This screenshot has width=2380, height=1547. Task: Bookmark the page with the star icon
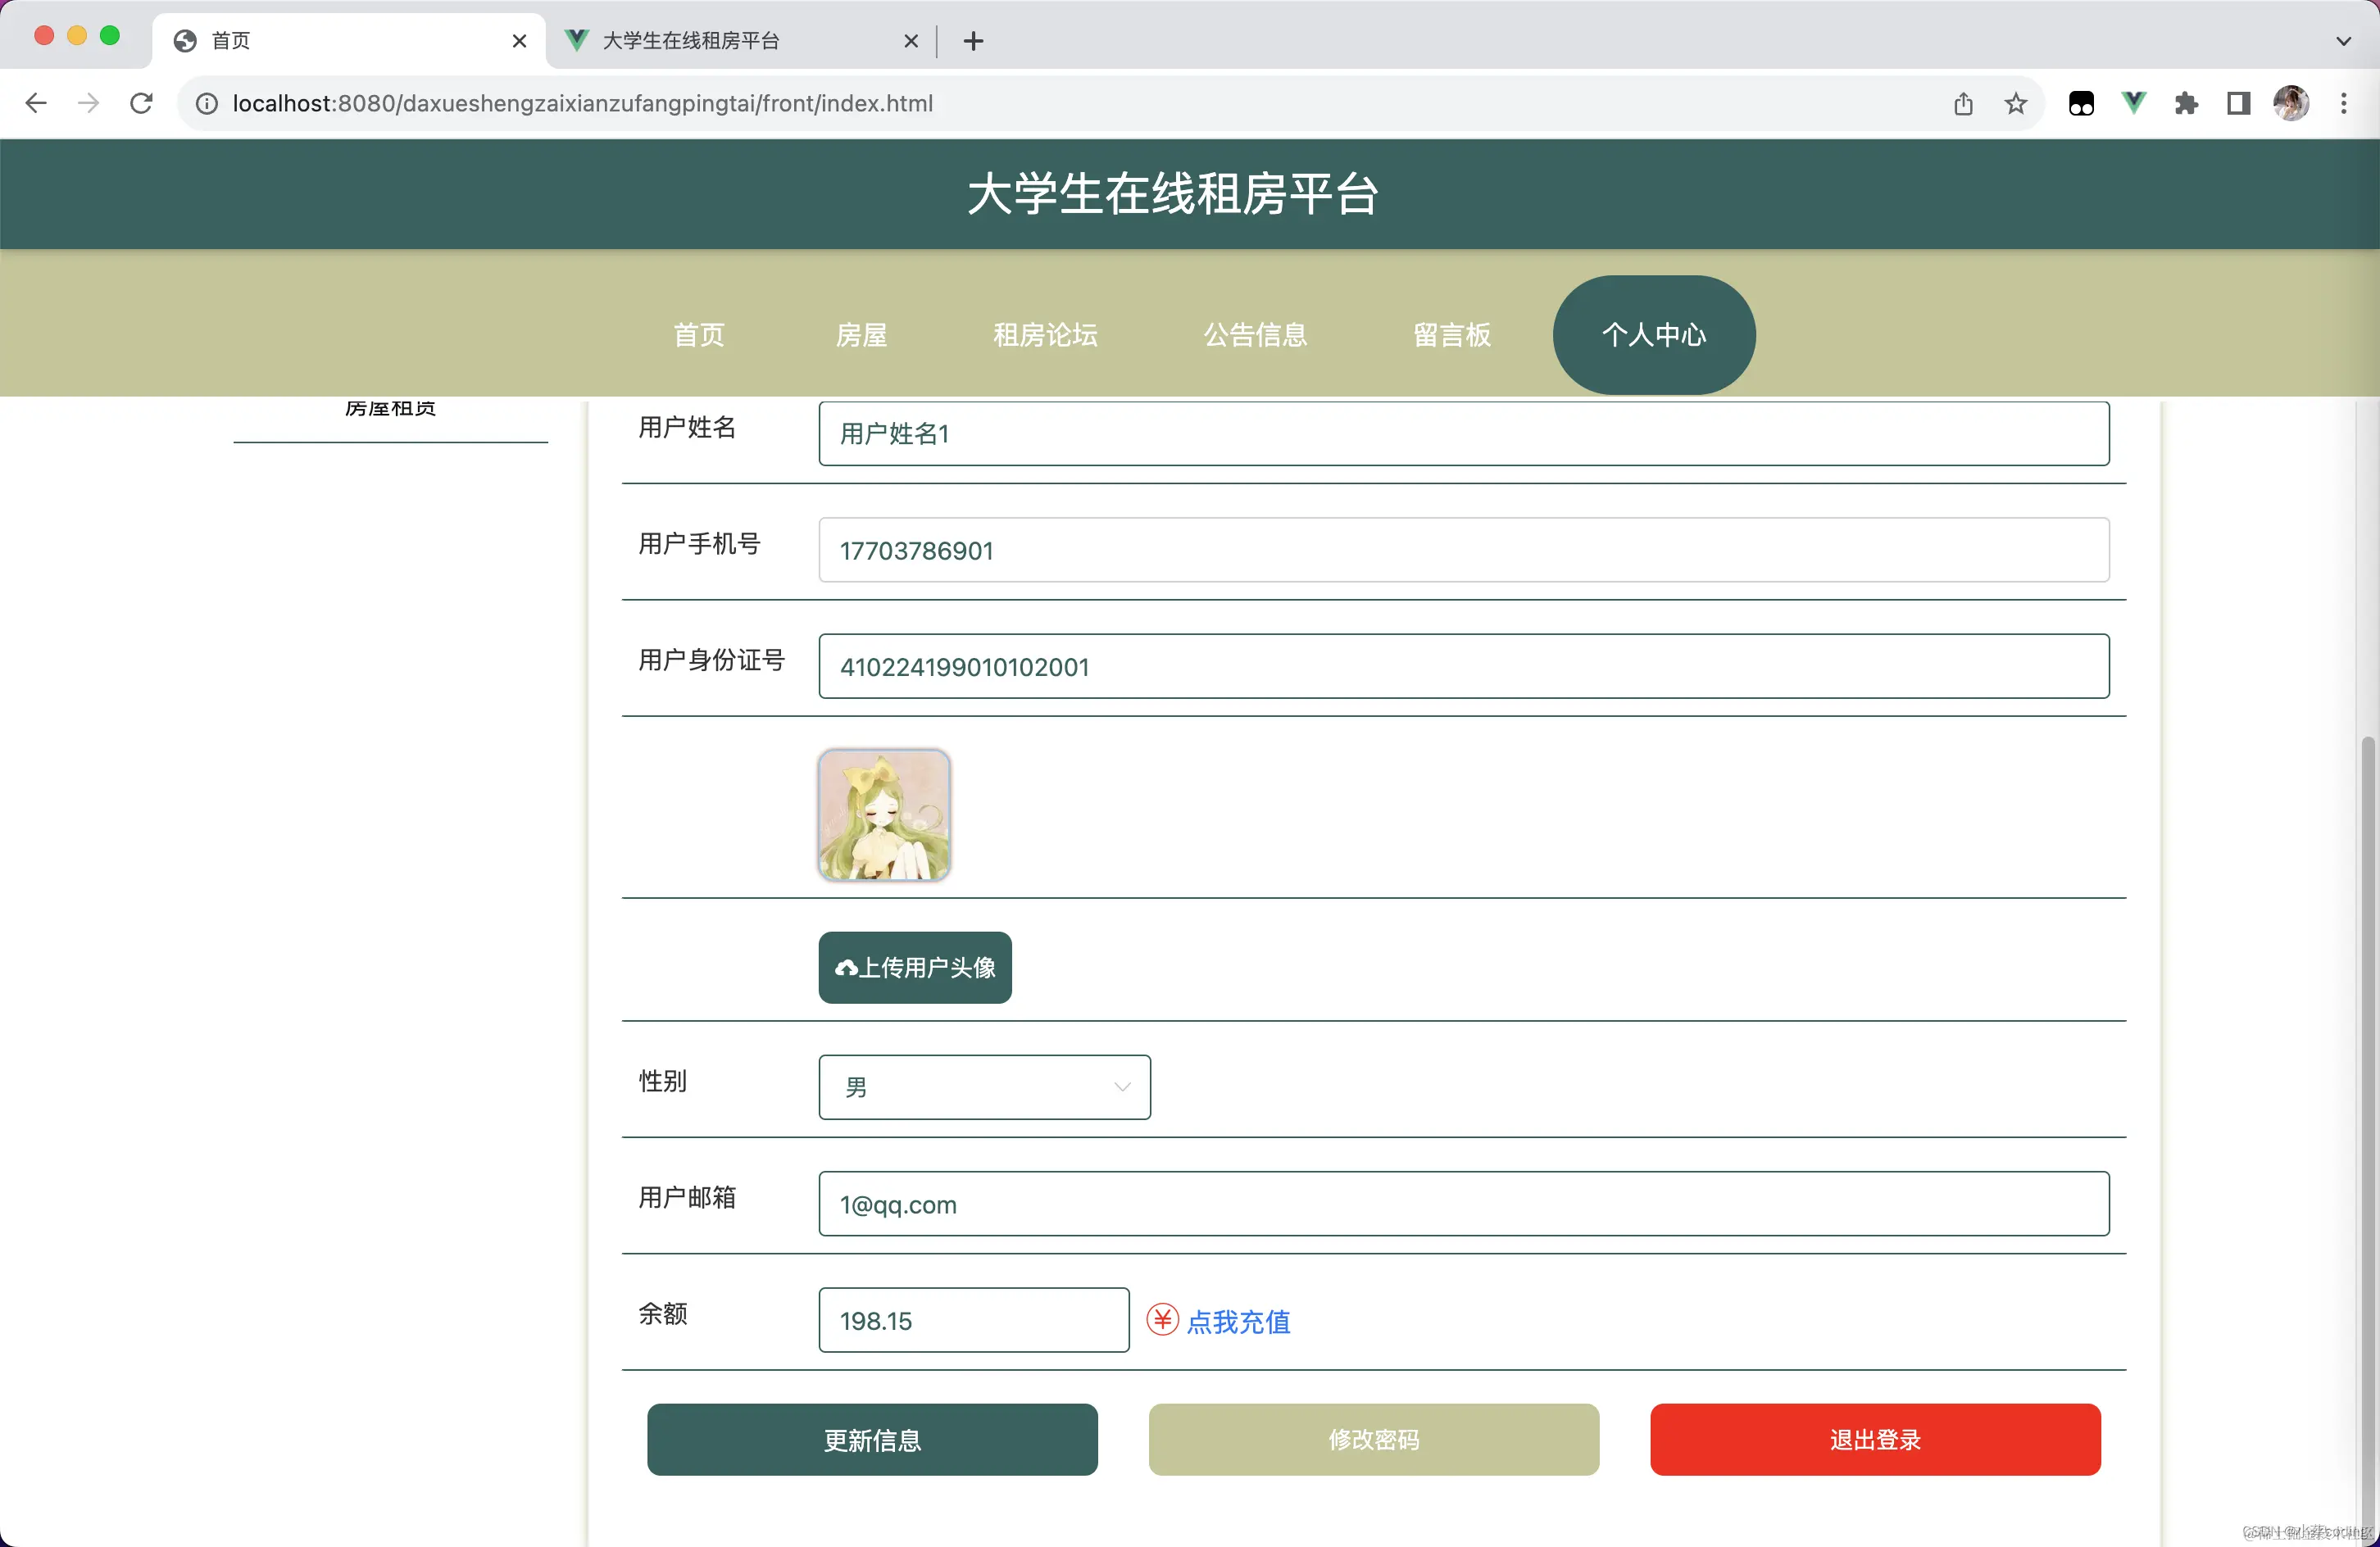[2016, 103]
